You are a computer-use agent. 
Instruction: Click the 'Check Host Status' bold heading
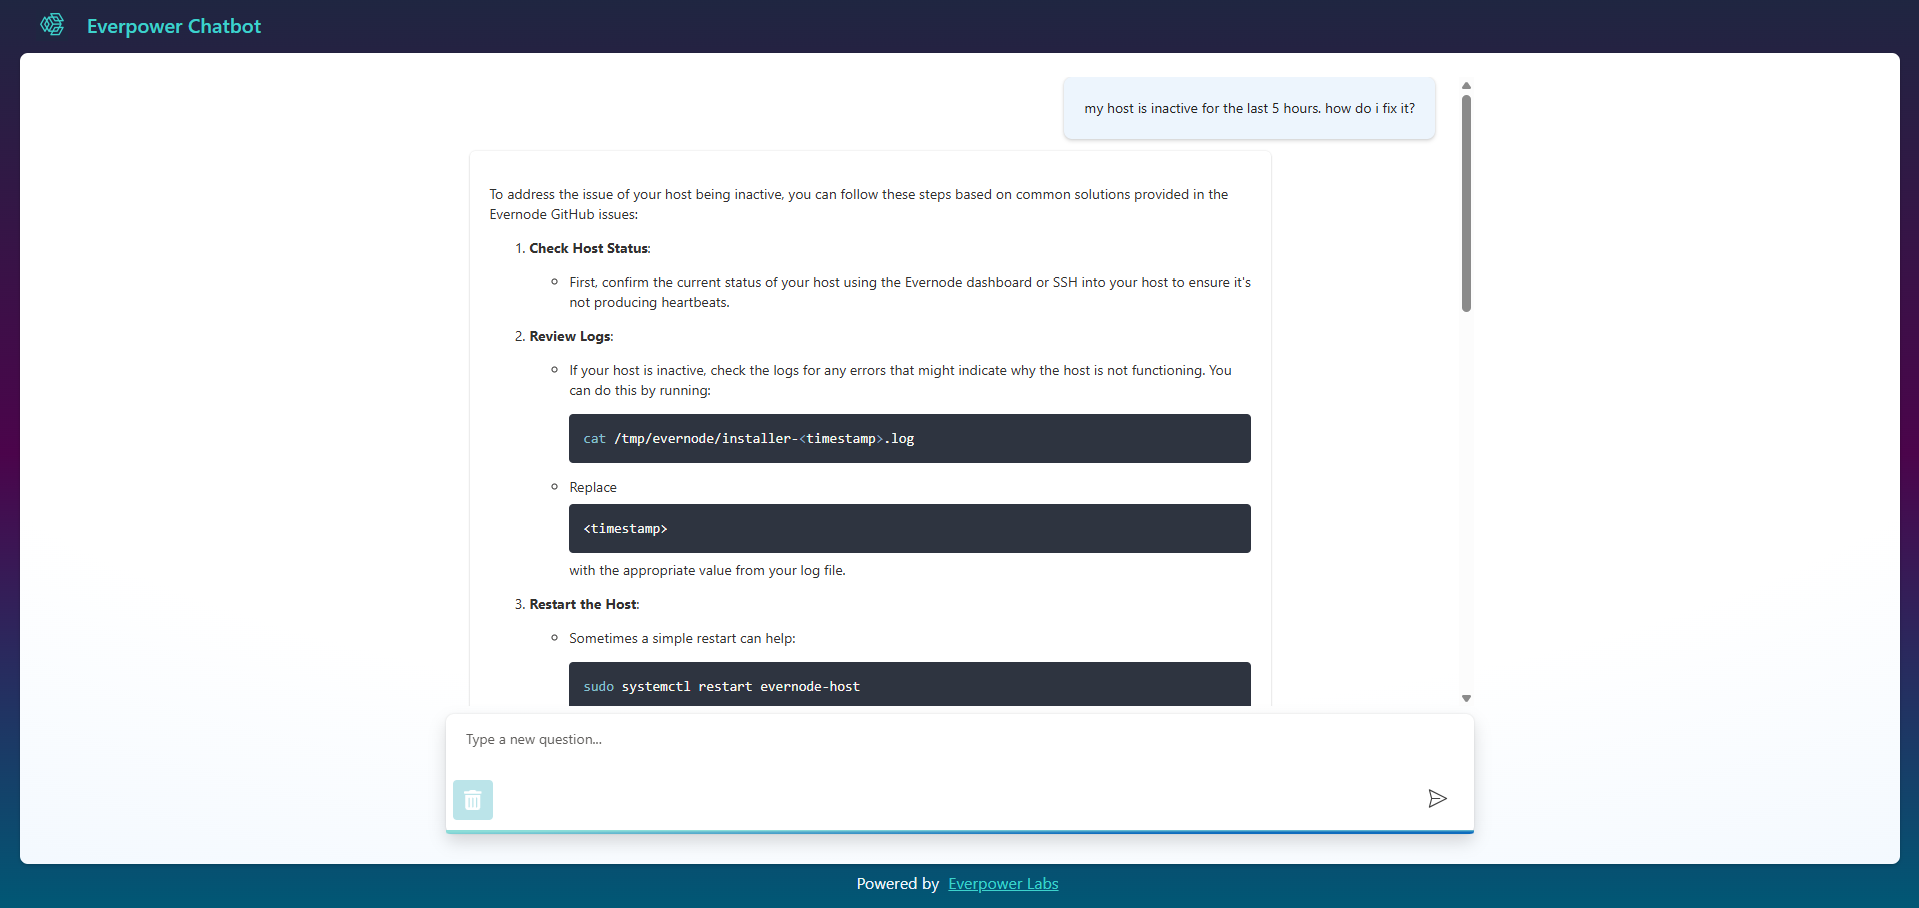click(588, 248)
